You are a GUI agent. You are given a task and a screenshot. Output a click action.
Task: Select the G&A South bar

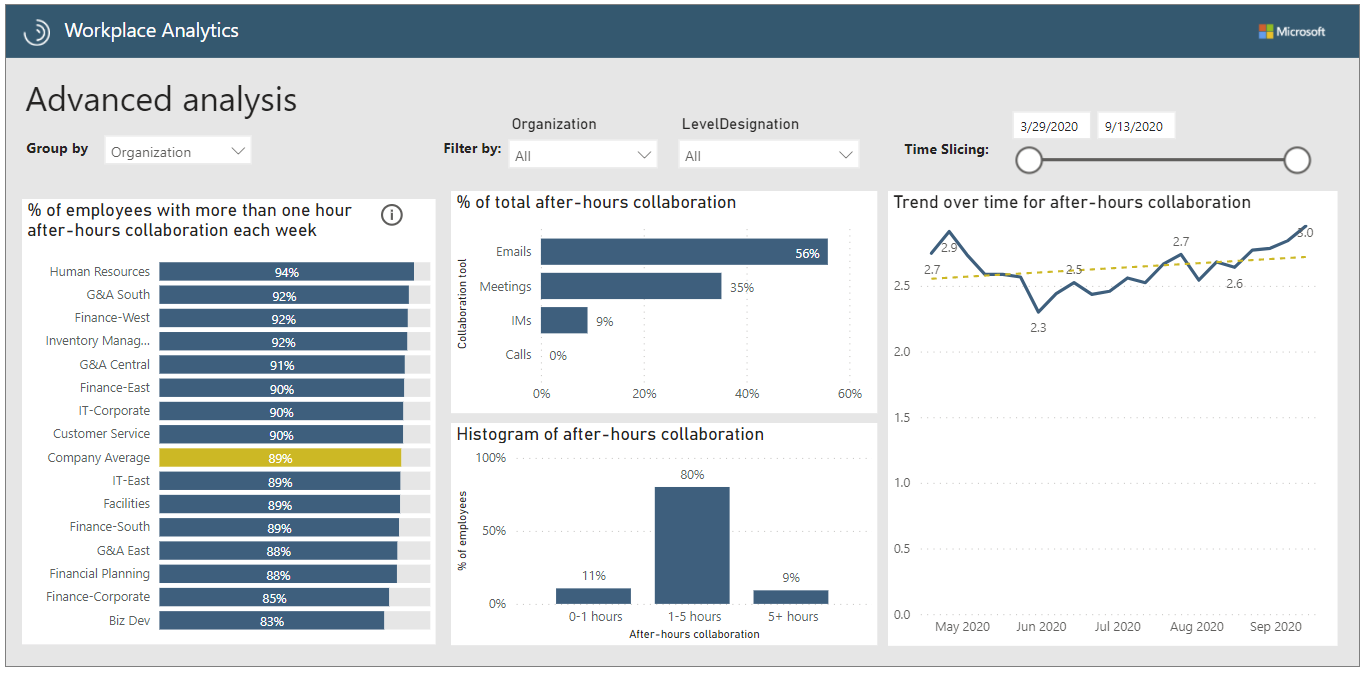point(284,295)
